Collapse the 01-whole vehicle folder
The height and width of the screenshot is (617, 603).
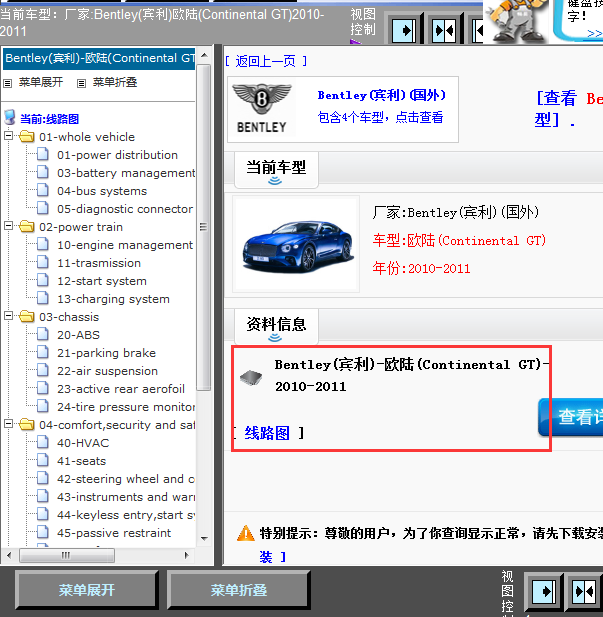click(x=8, y=136)
